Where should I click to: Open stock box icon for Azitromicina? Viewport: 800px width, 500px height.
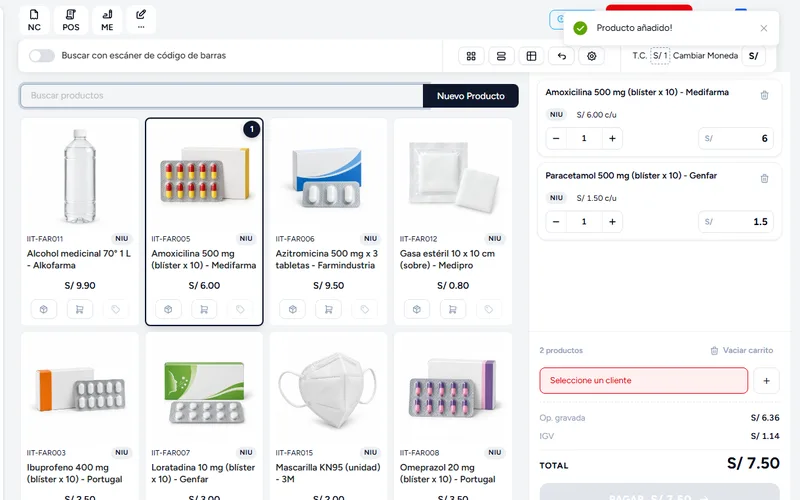tap(293, 309)
